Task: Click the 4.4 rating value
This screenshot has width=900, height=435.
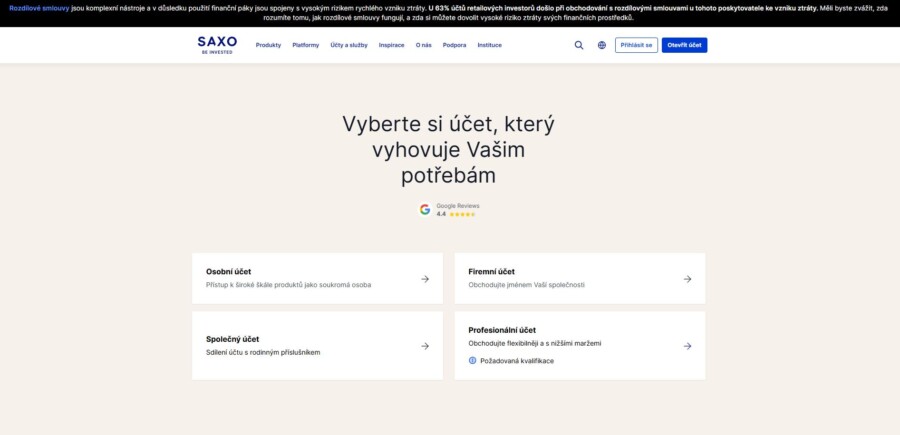Action: click(x=441, y=214)
